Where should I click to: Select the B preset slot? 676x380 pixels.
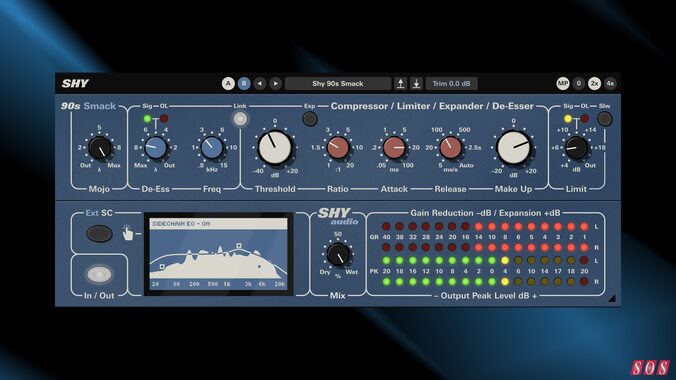244,84
